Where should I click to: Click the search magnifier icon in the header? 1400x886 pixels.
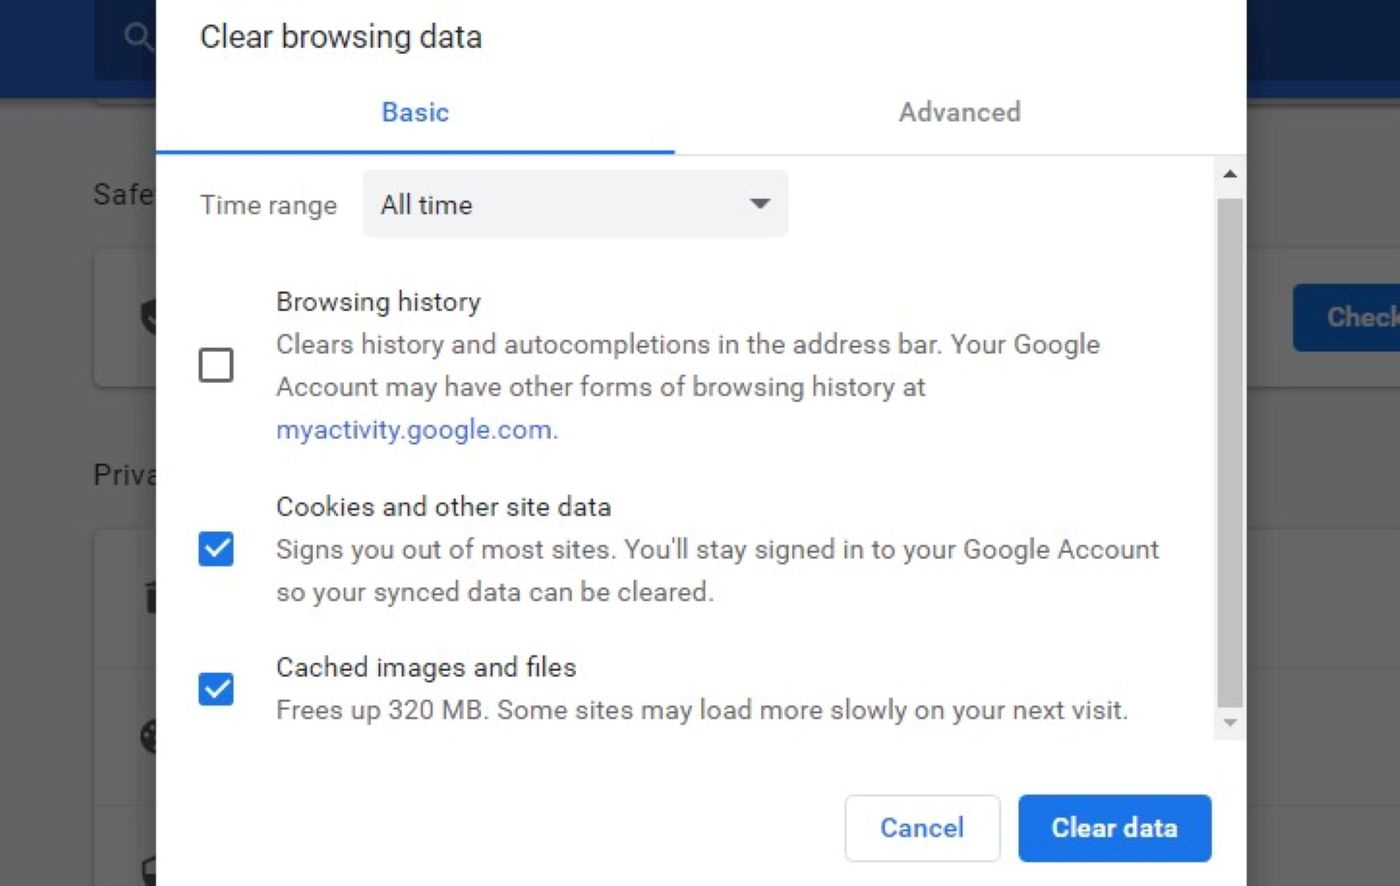[x=139, y=37]
